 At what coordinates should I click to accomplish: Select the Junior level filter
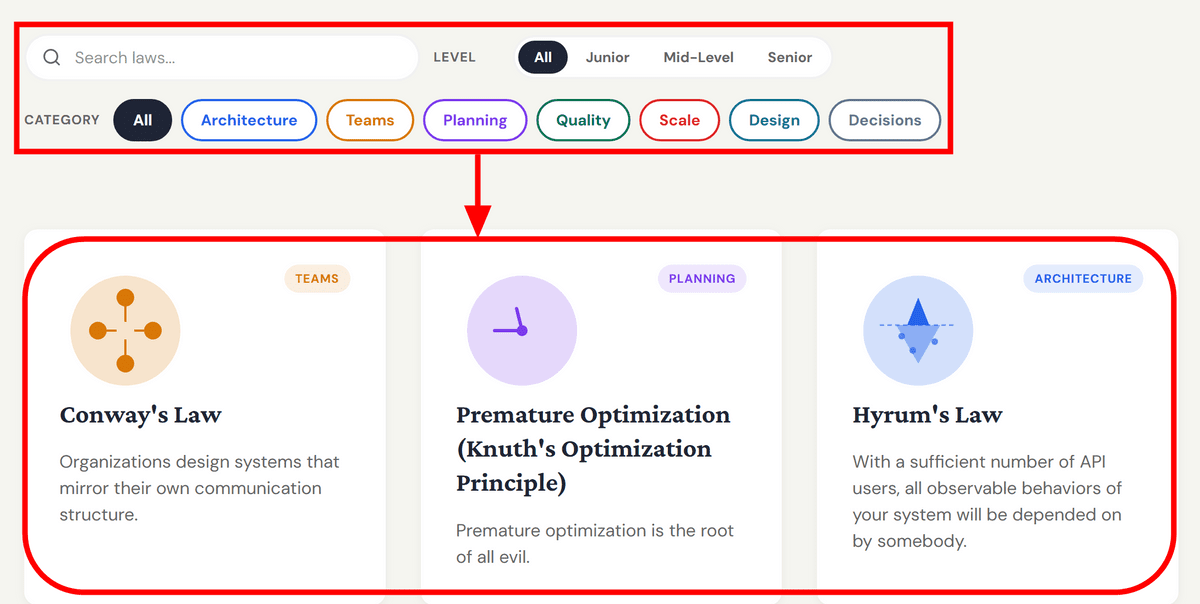click(607, 57)
